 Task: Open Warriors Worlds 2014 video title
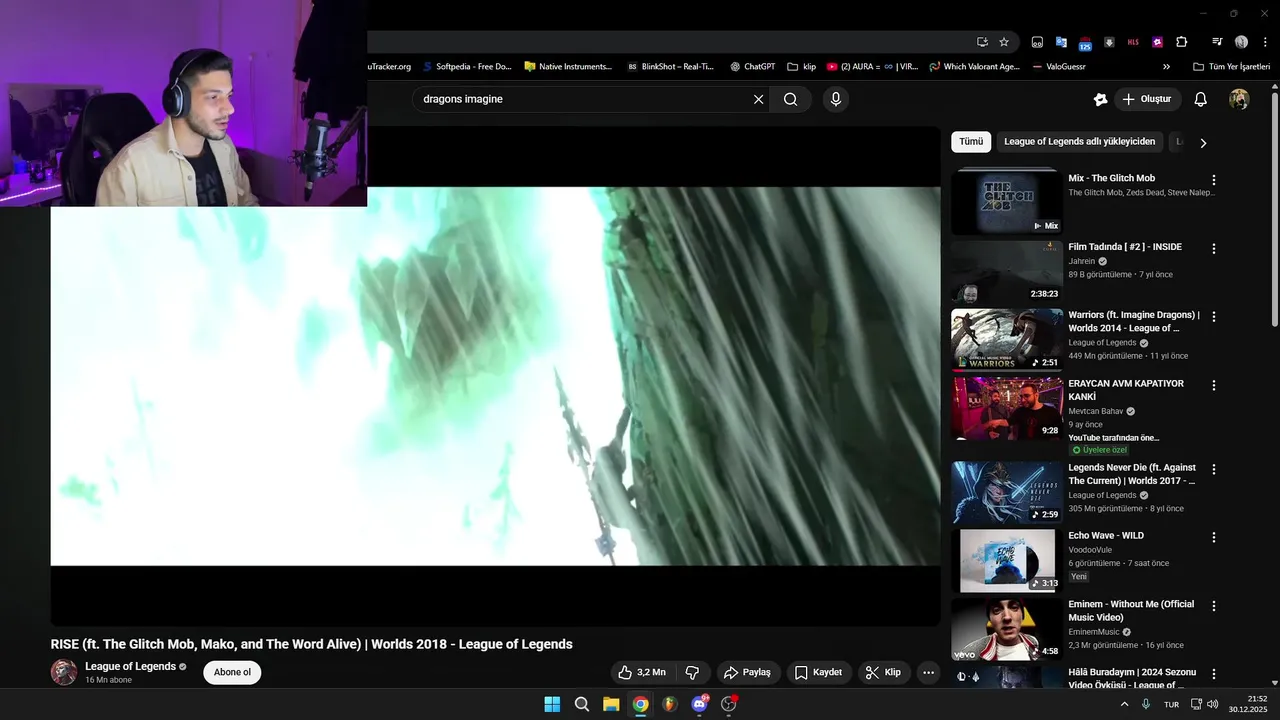click(x=1134, y=321)
